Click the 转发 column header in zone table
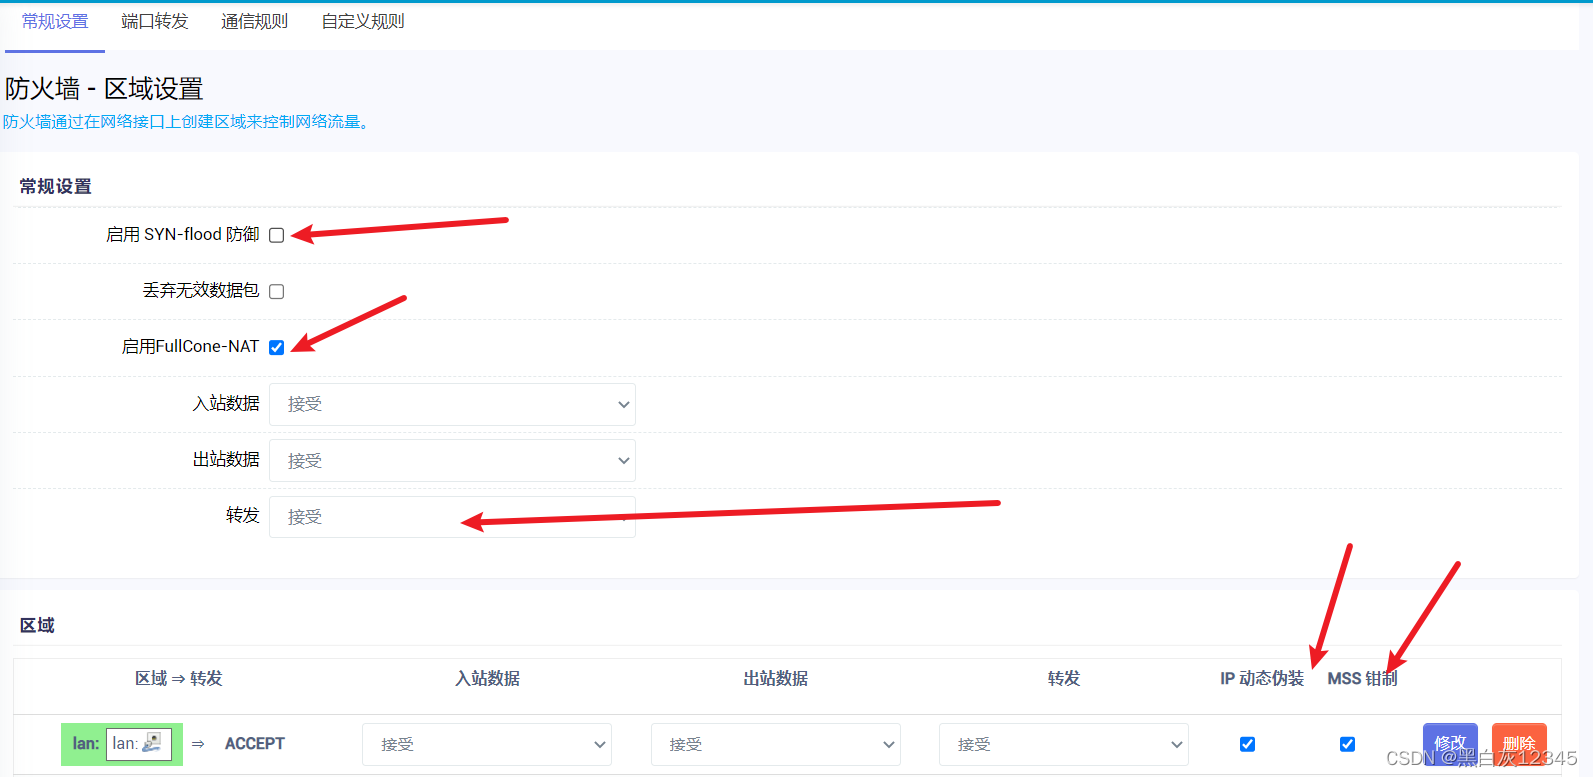Screen dimensions: 1593x777 coord(1064,678)
